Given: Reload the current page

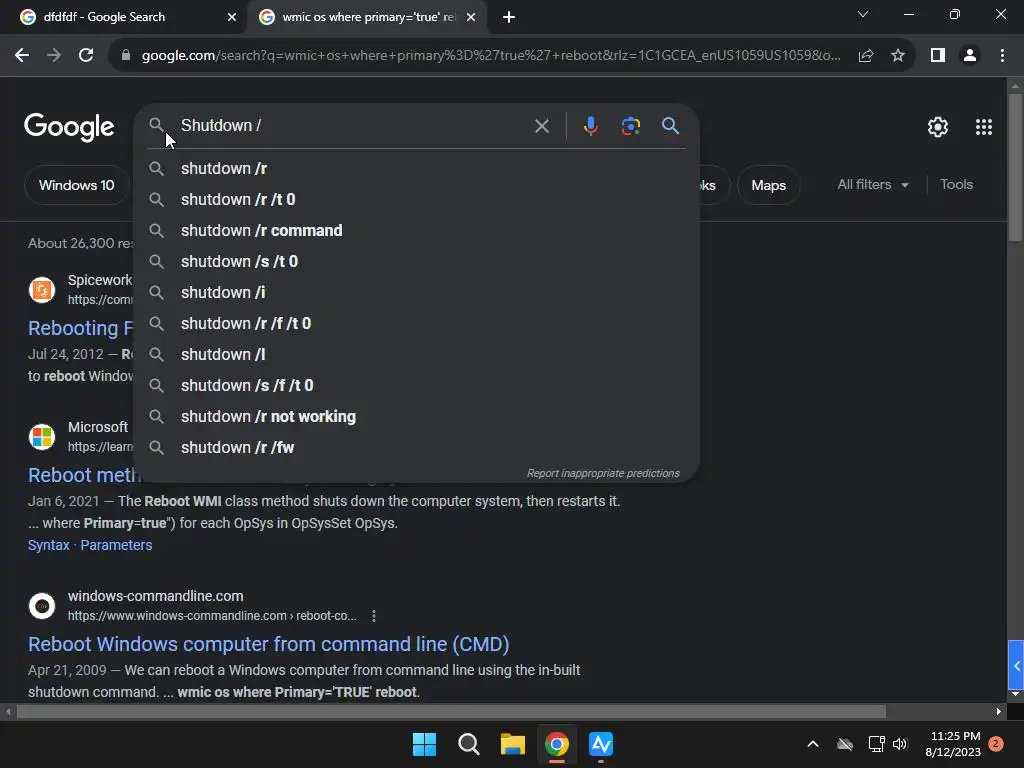Looking at the screenshot, I should coord(86,56).
